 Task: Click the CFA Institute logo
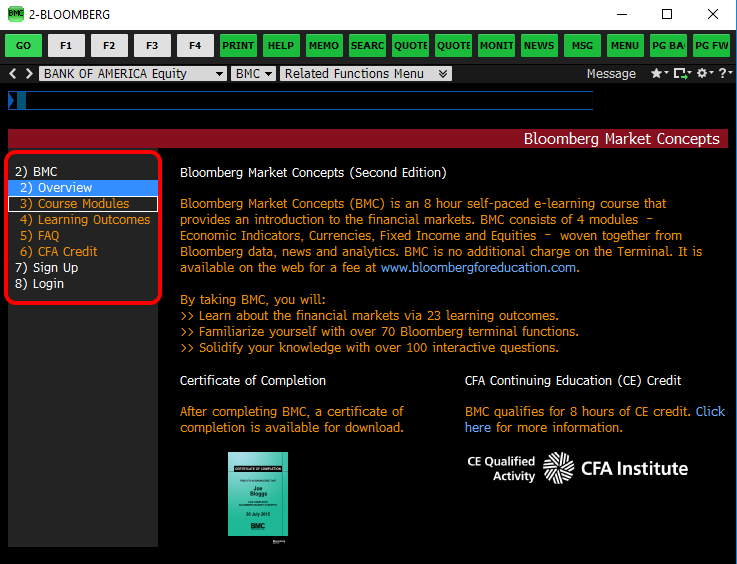(x=615, y=468)
